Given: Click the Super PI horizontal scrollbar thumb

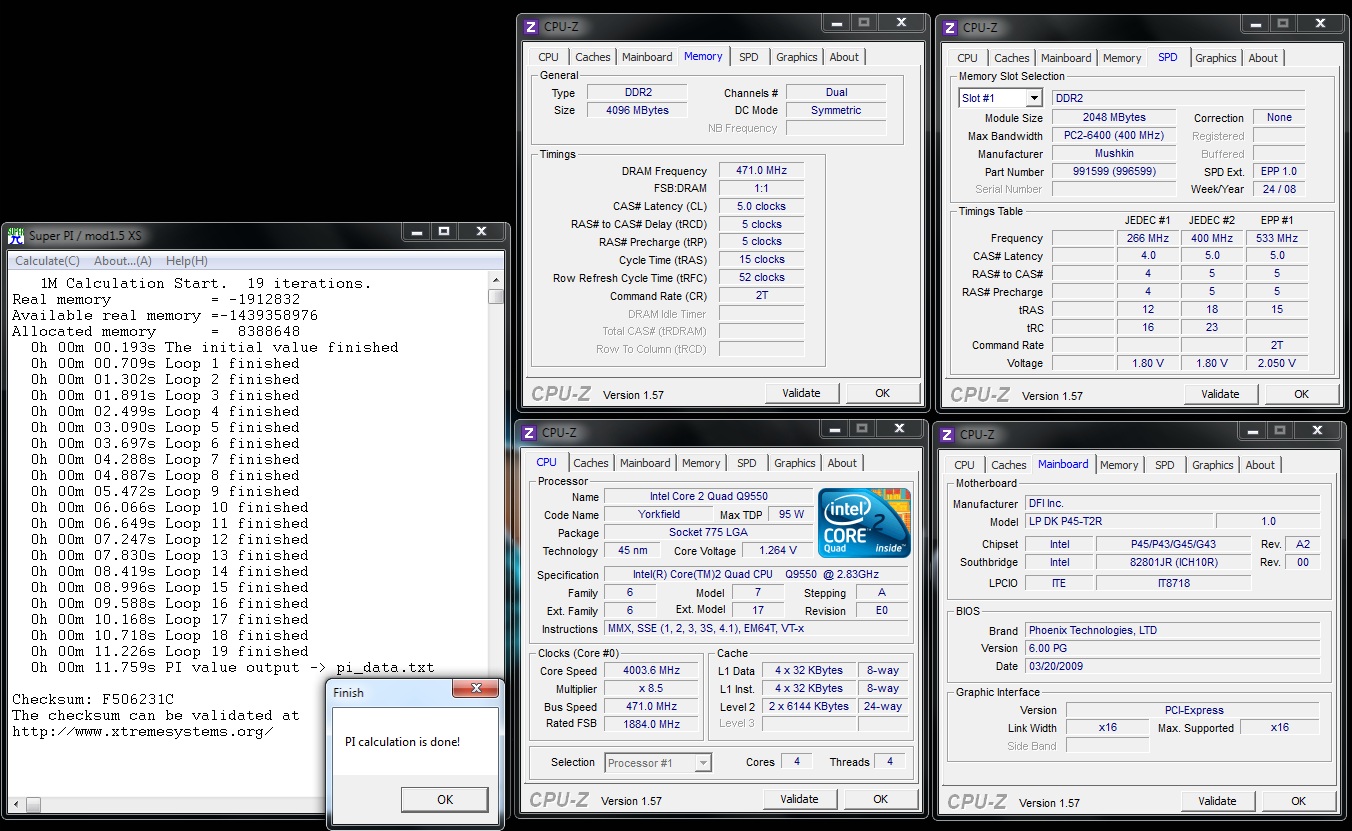Looking at the screenshot, I should click(x=34, y=804).
